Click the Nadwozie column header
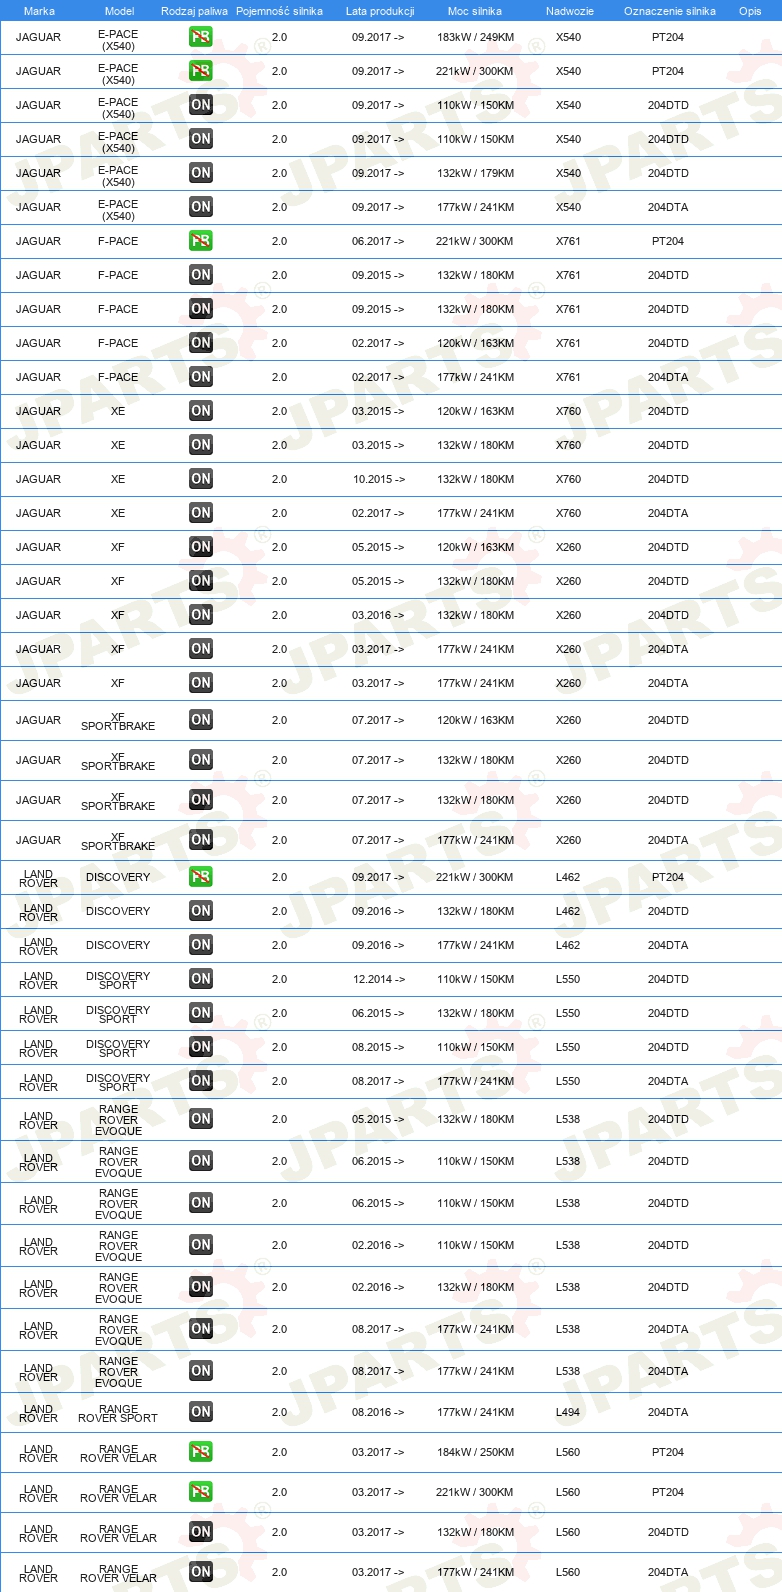 570,11
